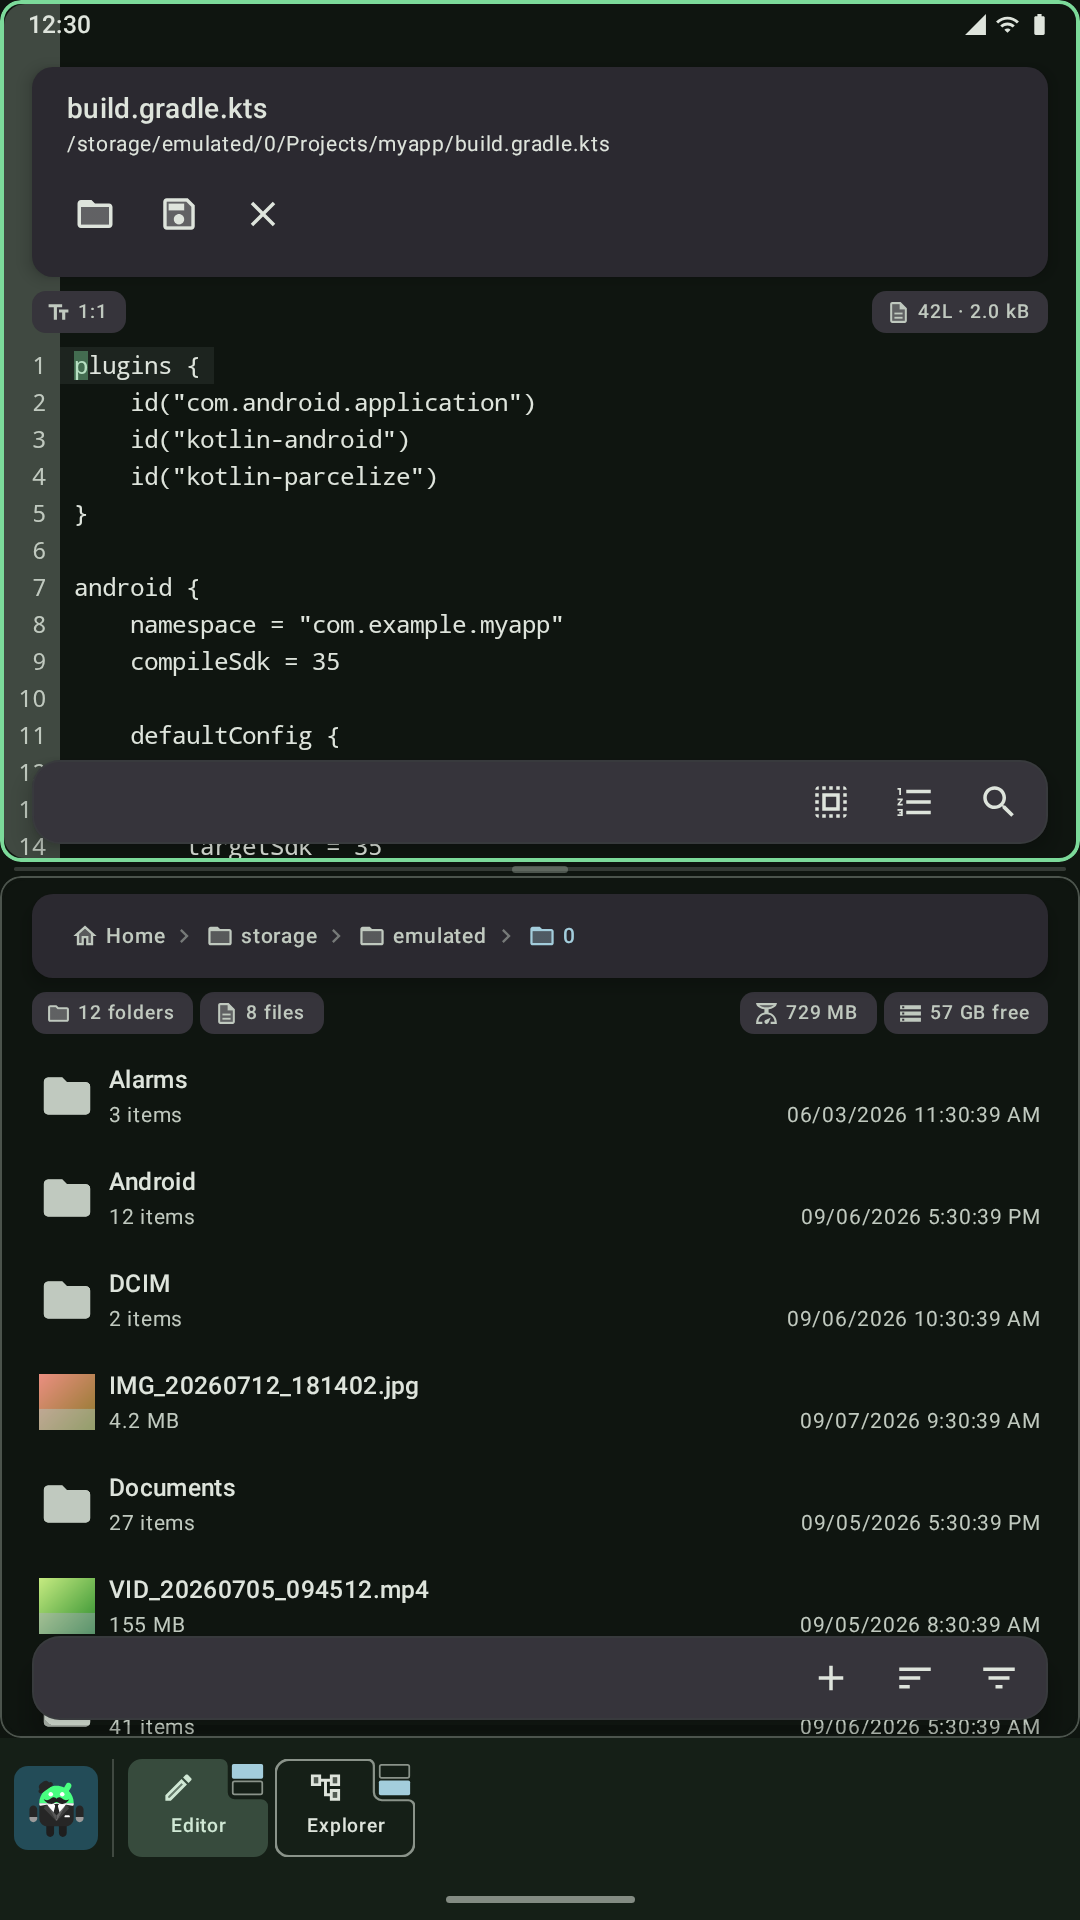Click the namespace = "com.example.myapp" line

(347, 625)
